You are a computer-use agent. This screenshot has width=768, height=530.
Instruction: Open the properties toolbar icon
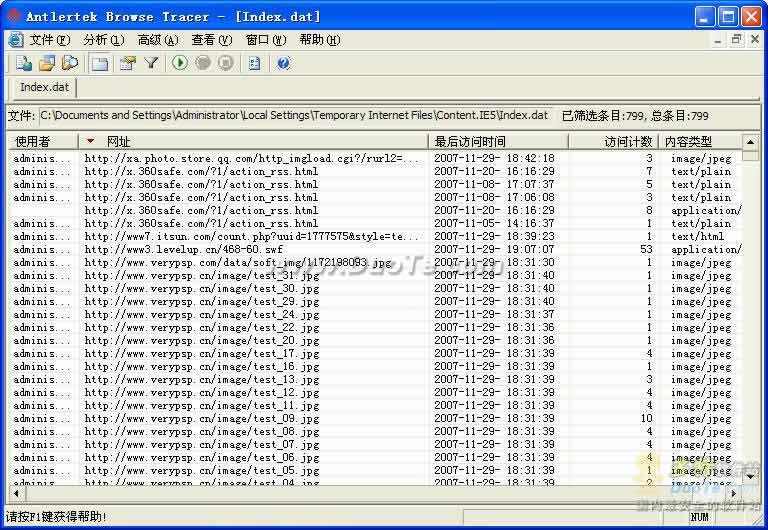tap(127, 63)
